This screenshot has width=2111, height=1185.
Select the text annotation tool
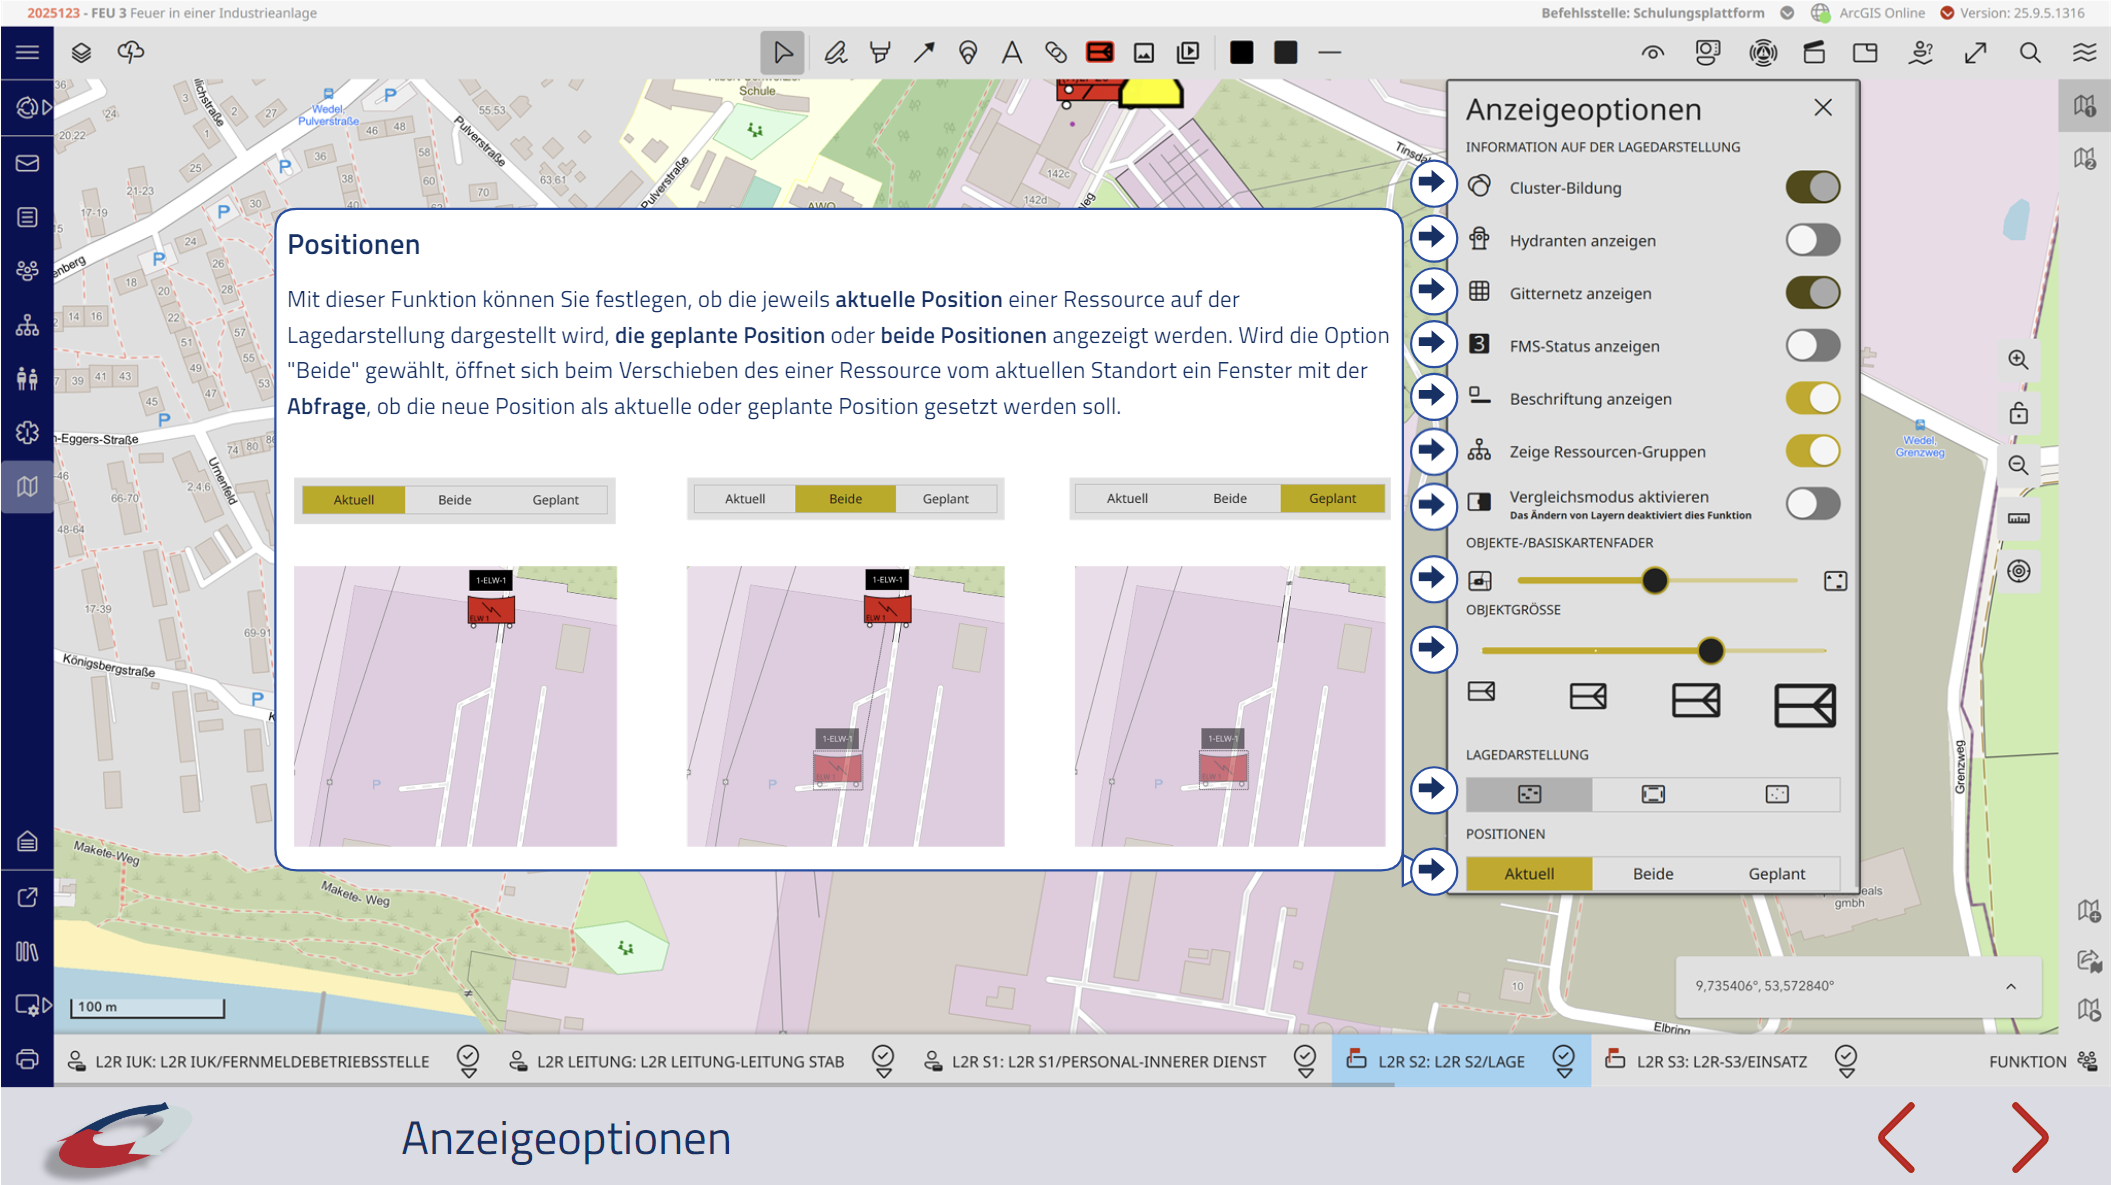(1011, 52)
